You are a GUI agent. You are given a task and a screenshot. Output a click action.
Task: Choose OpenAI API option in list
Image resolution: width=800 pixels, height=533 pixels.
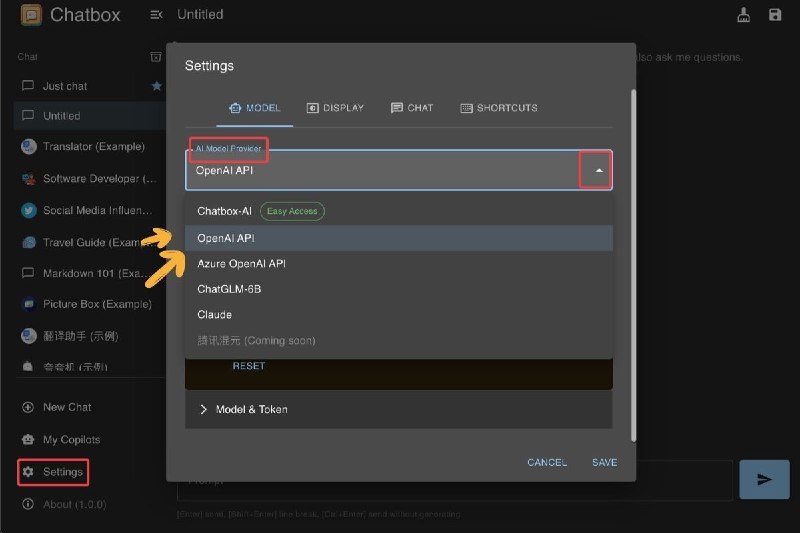tap(398, 238)
